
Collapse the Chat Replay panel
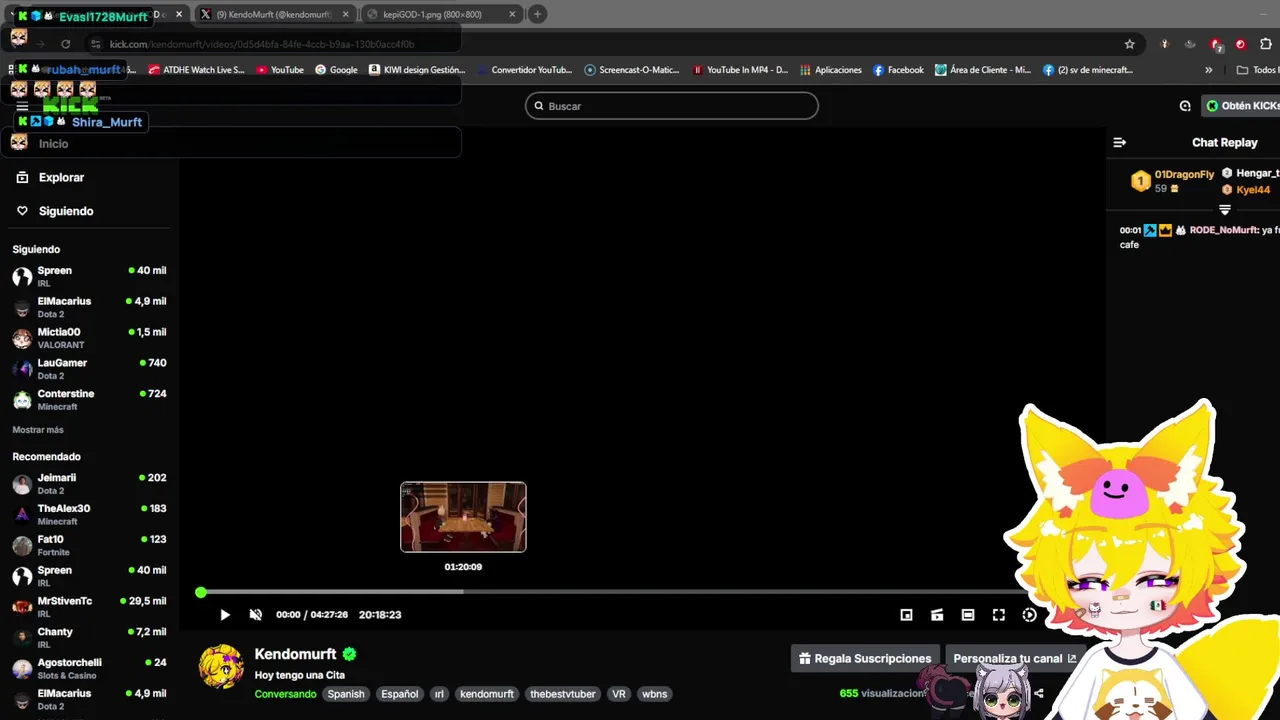[x=1120, y=142]
